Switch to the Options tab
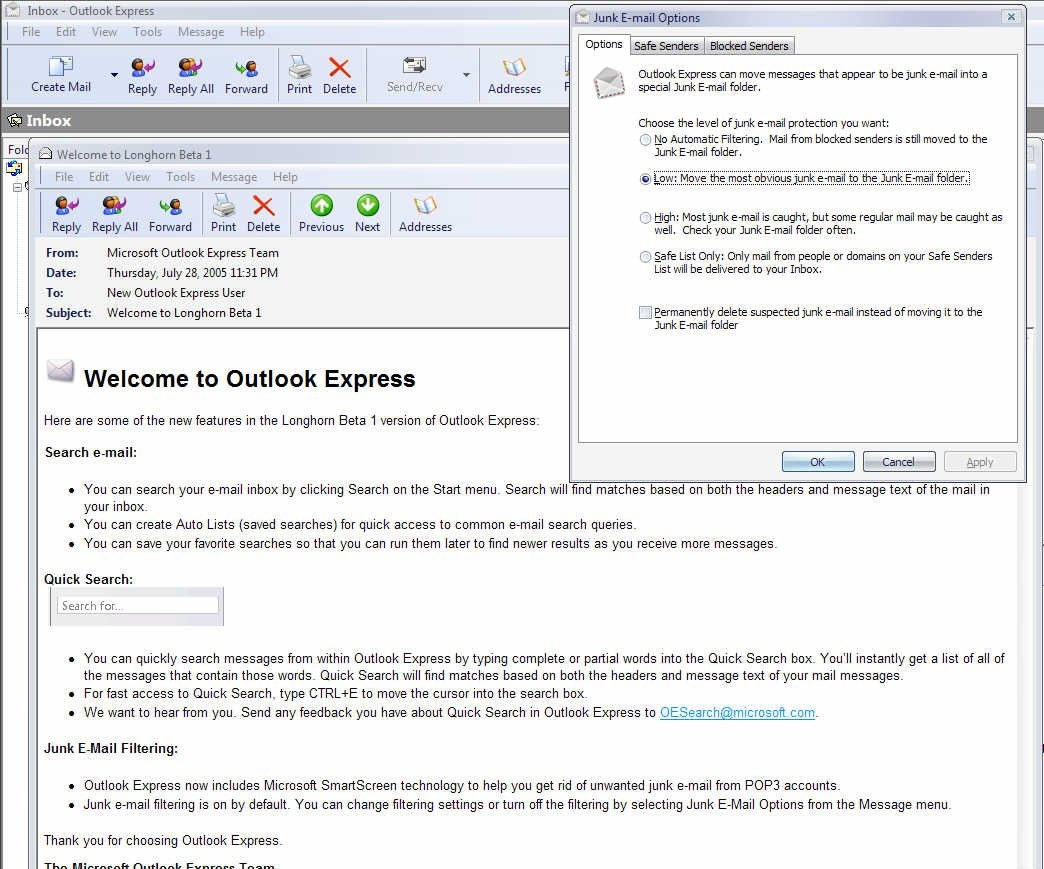The image size is (1044, 869). (603, 45)
